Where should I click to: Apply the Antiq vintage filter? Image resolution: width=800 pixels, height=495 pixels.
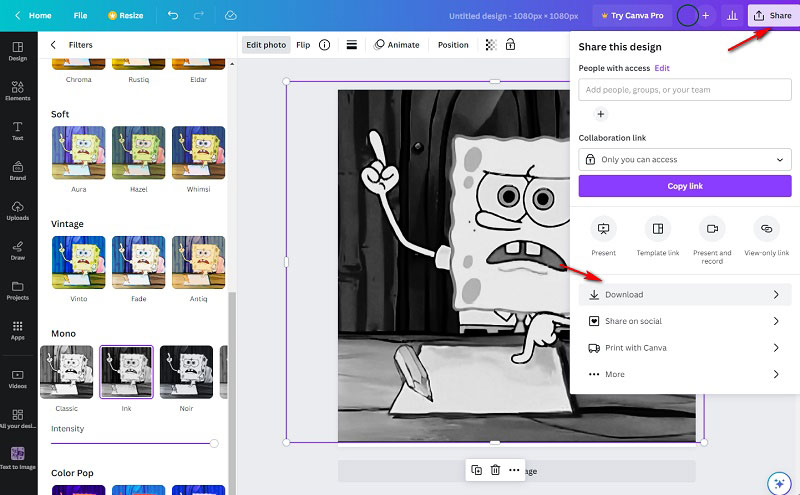(198, 262)
